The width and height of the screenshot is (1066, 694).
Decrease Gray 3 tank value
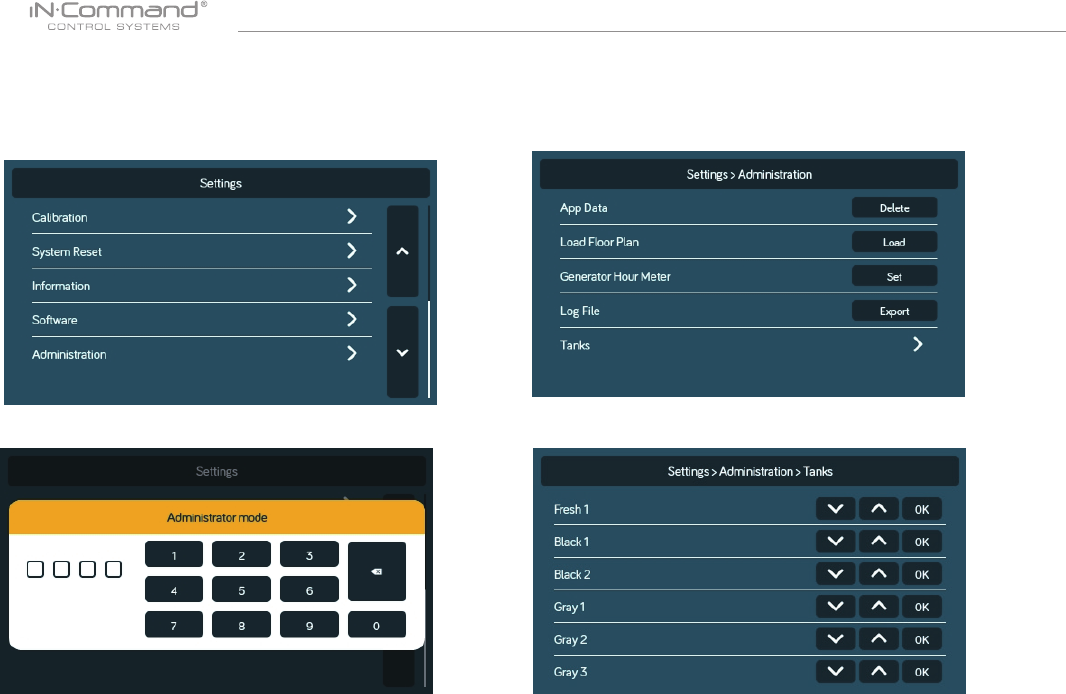tap(836, 672)
